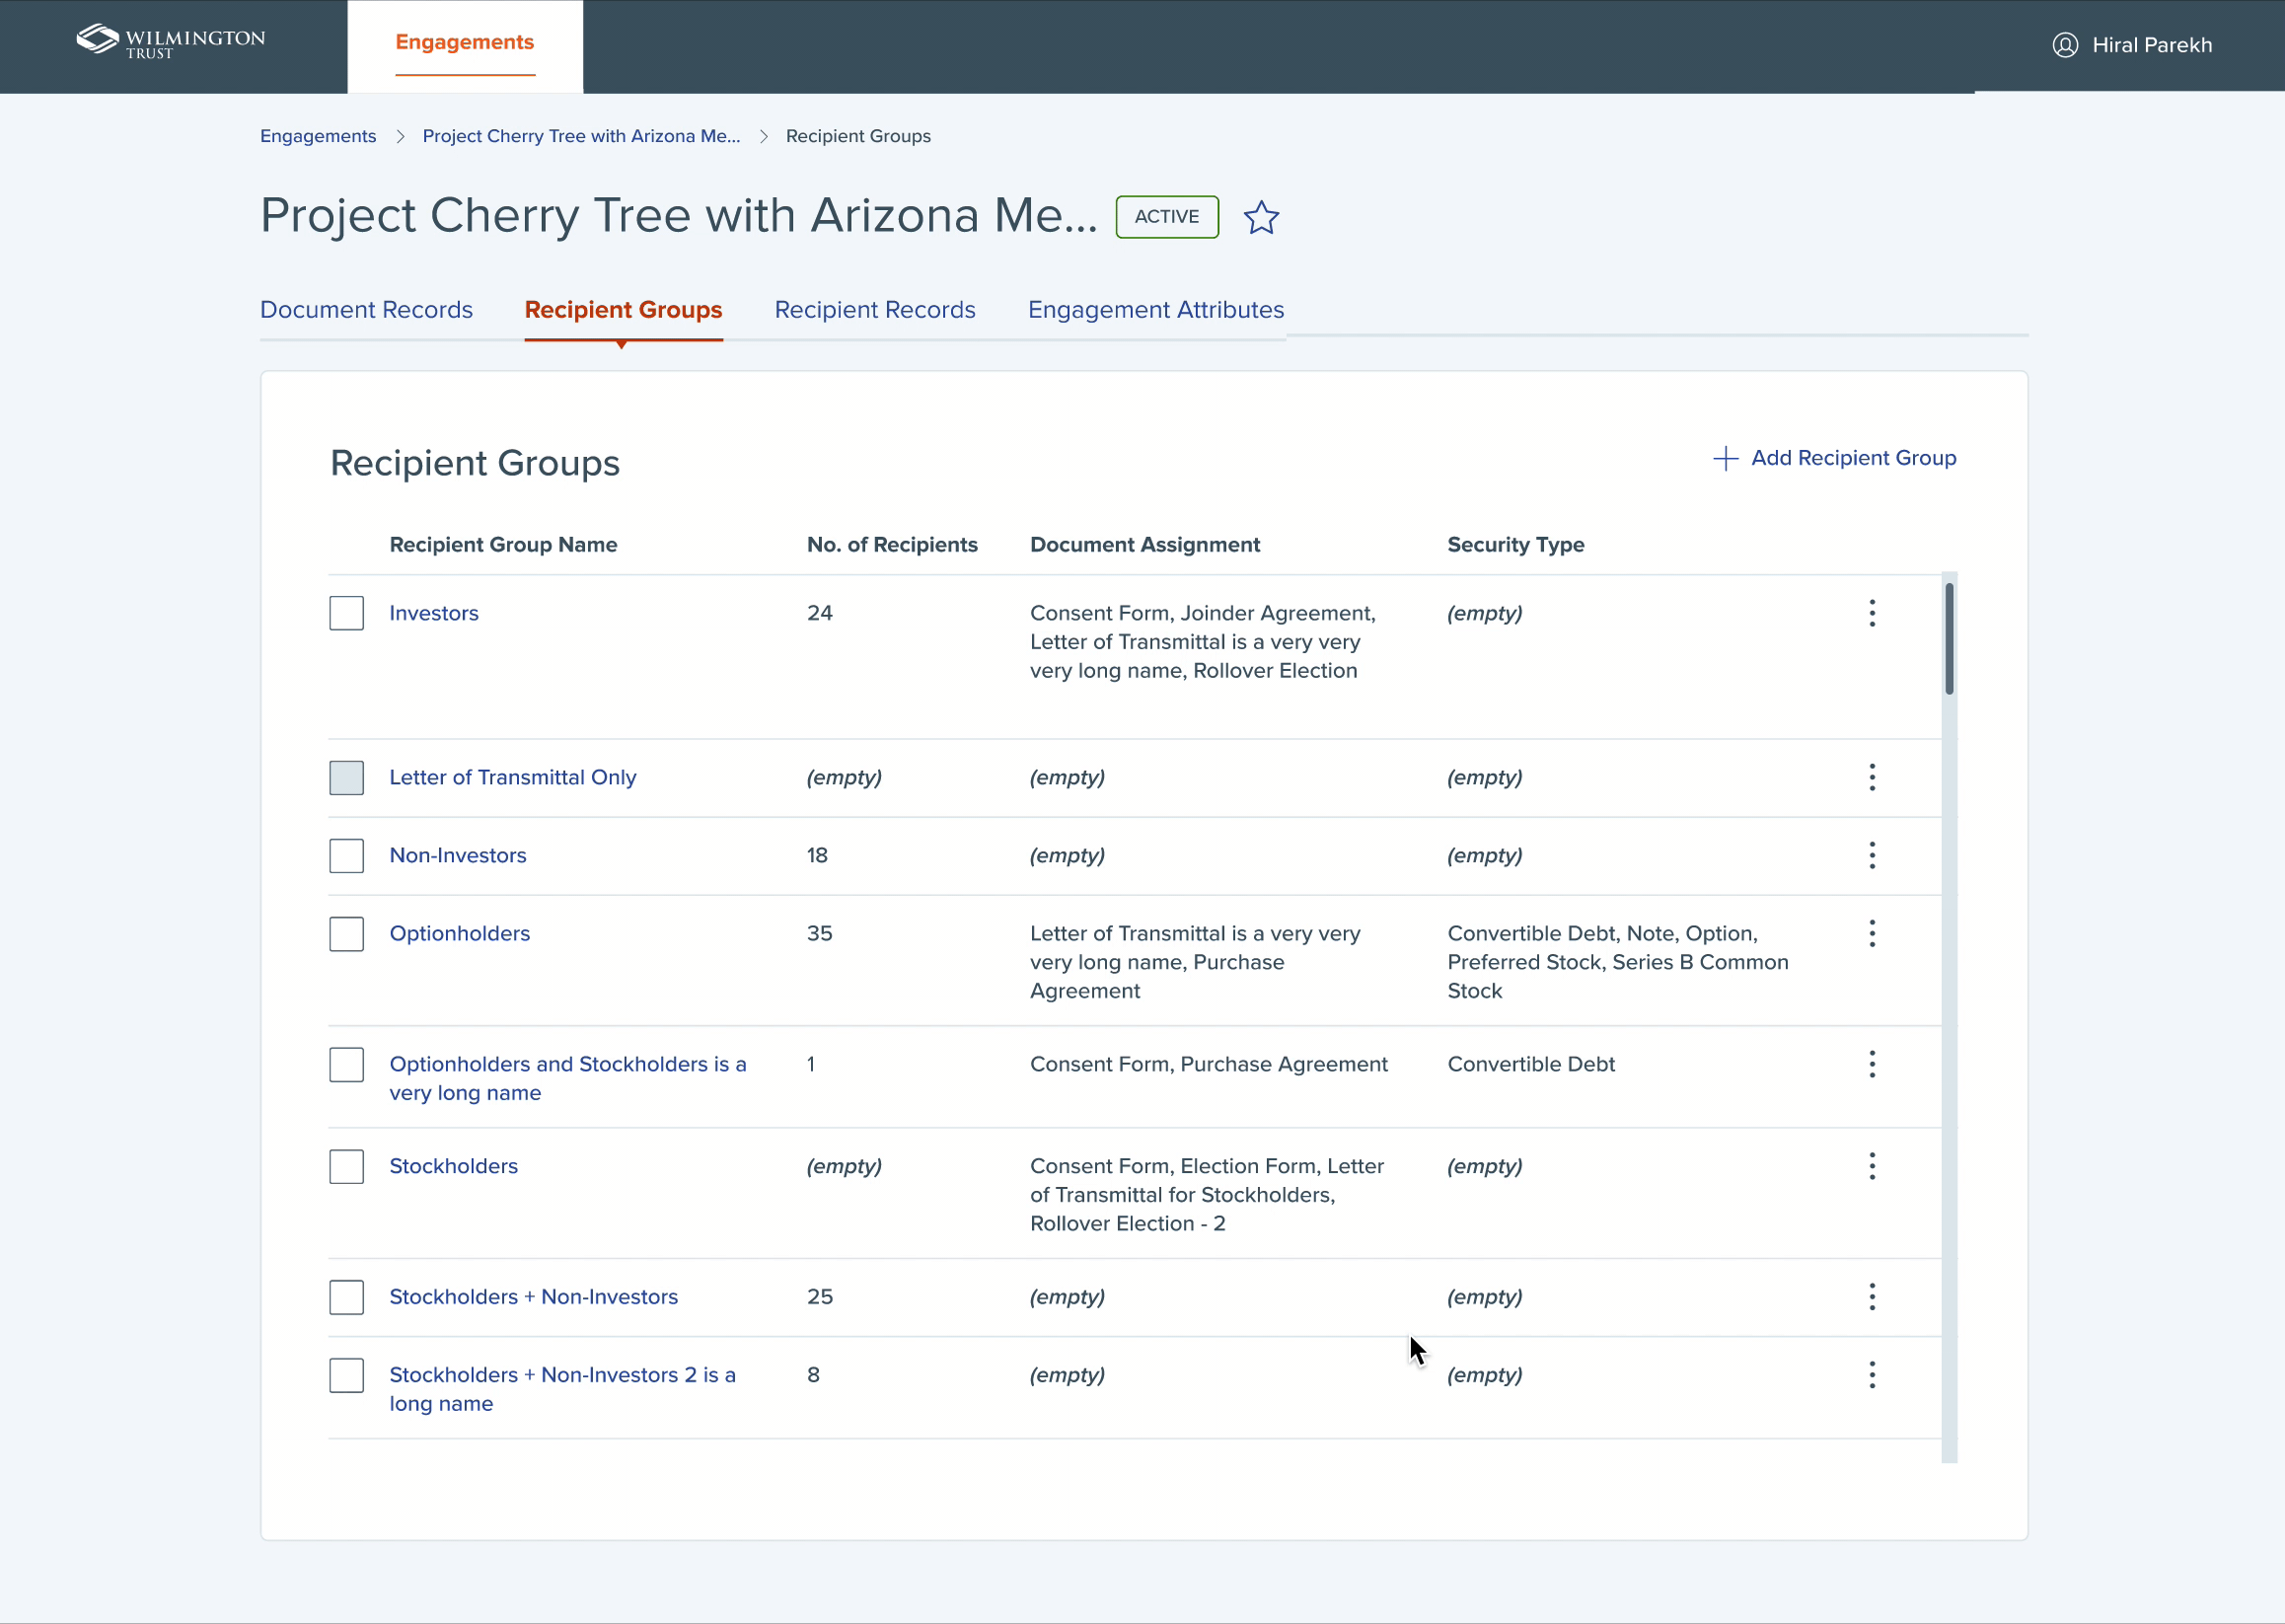The width and height of the screenshot is (2285, 1624).
Task: Tick the Stockholders row checkbox
Action: pos(347,1166)
